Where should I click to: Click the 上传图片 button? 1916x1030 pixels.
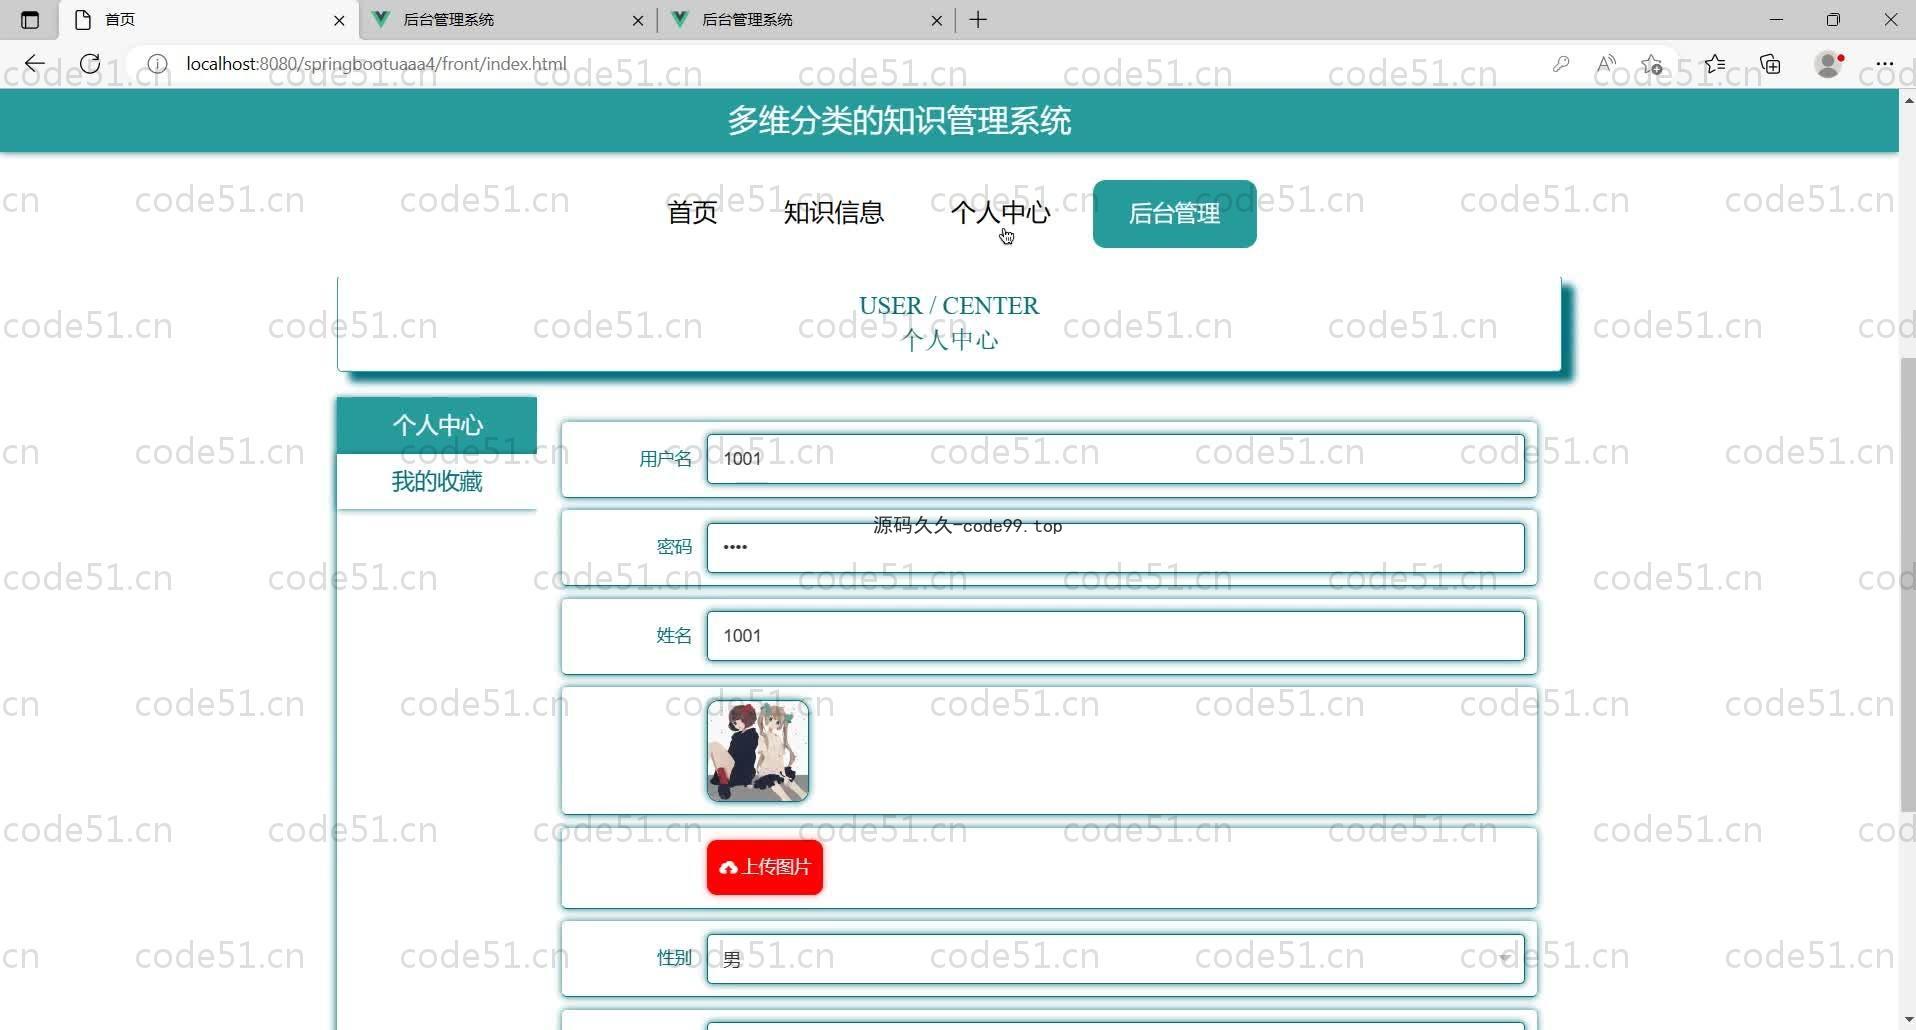point(765,867)
